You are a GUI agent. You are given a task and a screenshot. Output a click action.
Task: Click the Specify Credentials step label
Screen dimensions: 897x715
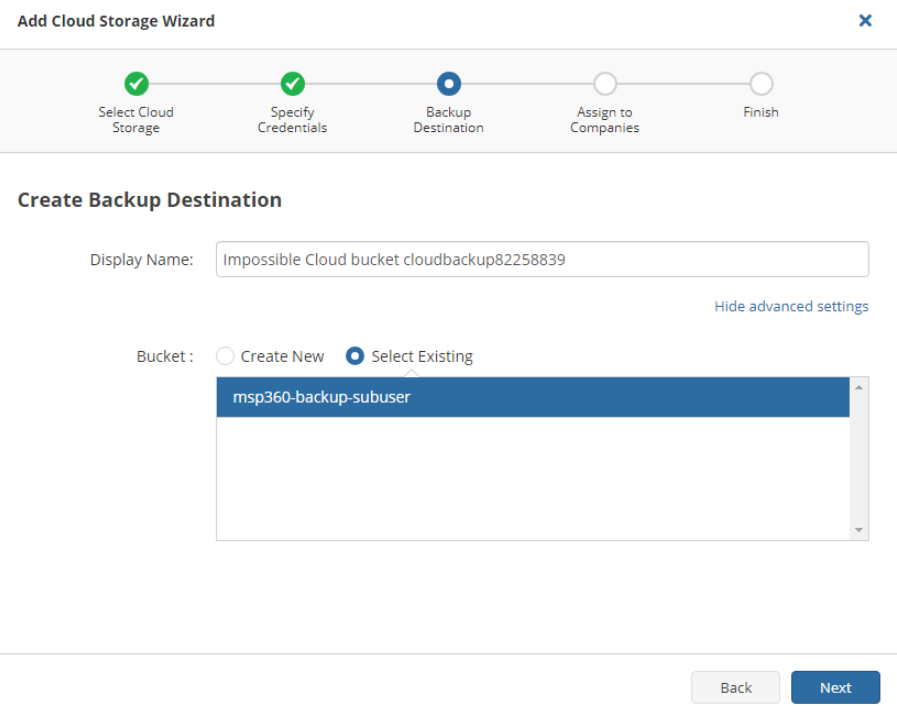pos(292,120)
